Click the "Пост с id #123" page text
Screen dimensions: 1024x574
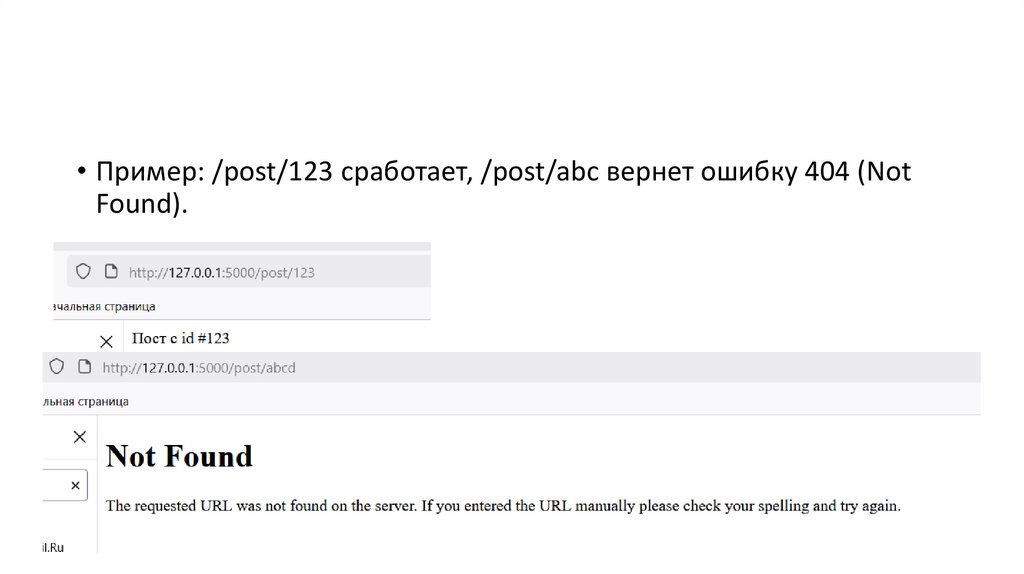(181, 338)
